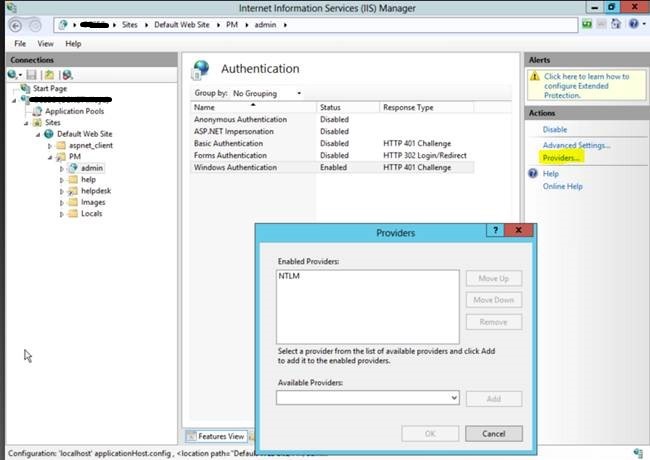Select the Forms Authentication row

[332, 155]
